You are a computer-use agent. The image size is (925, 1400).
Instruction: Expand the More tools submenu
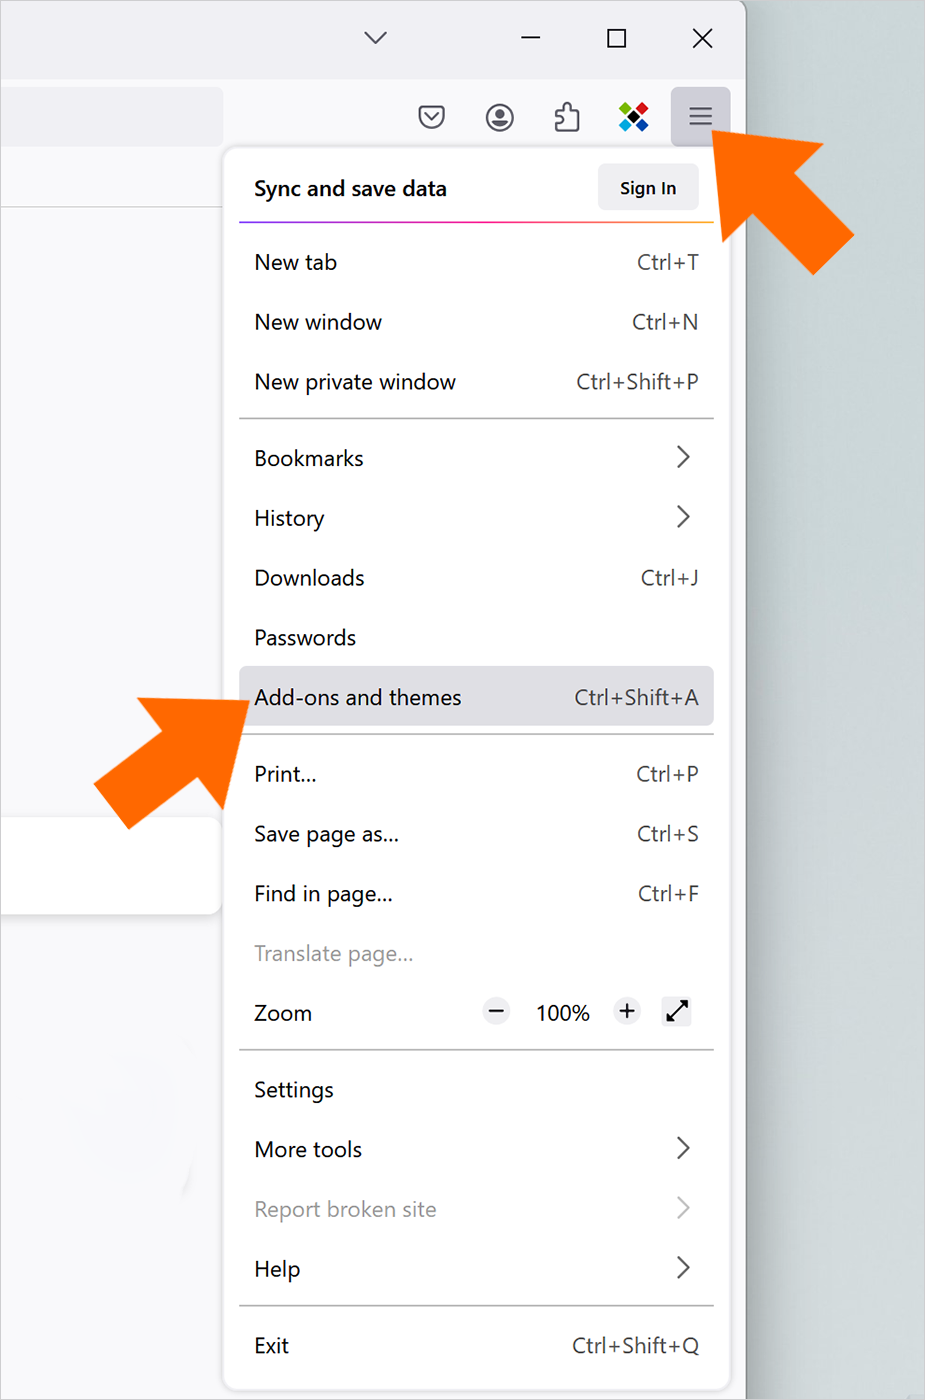476,1149
